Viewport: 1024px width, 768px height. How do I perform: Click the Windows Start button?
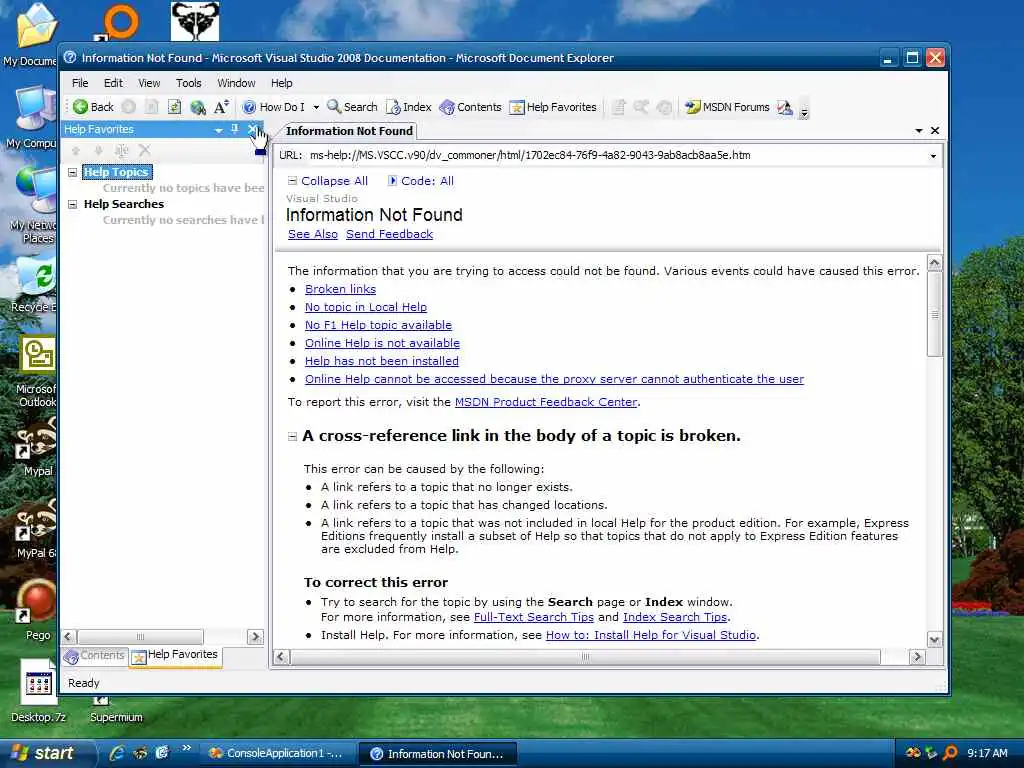(46, 754)
